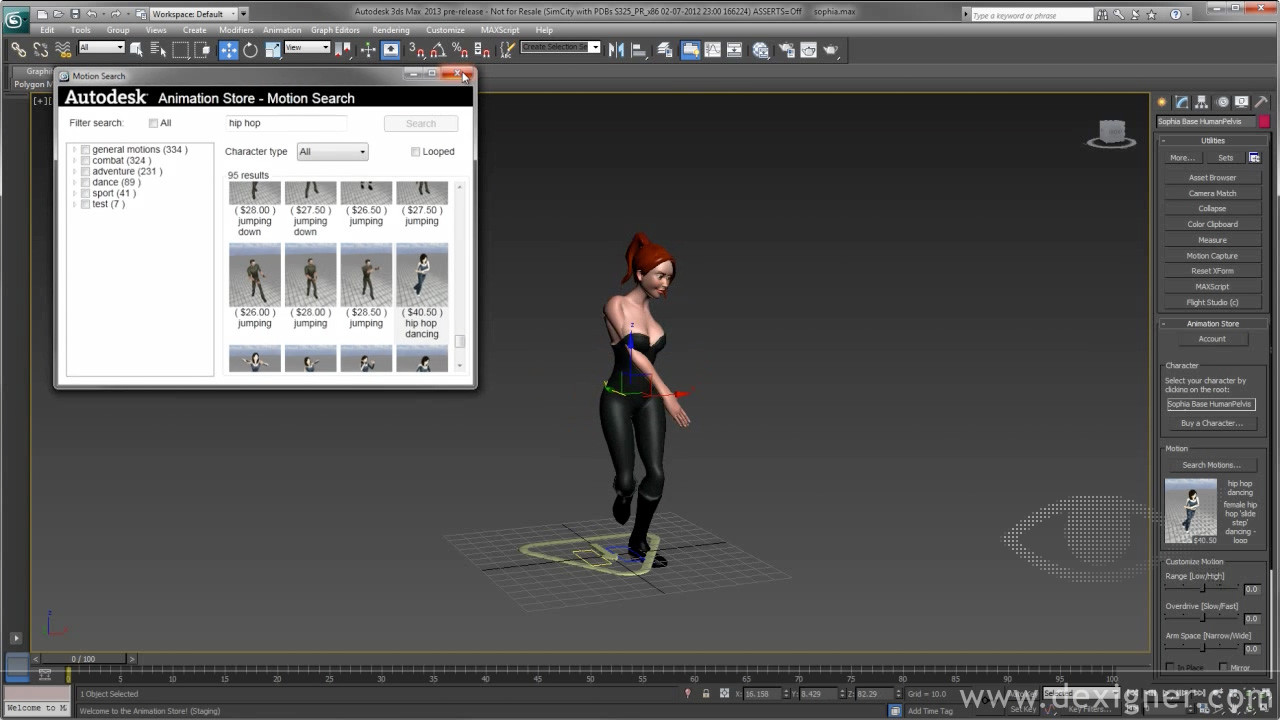Expand the dance category tree node
The width and height of the screenshot is (1280, 720).
point(74,183)
